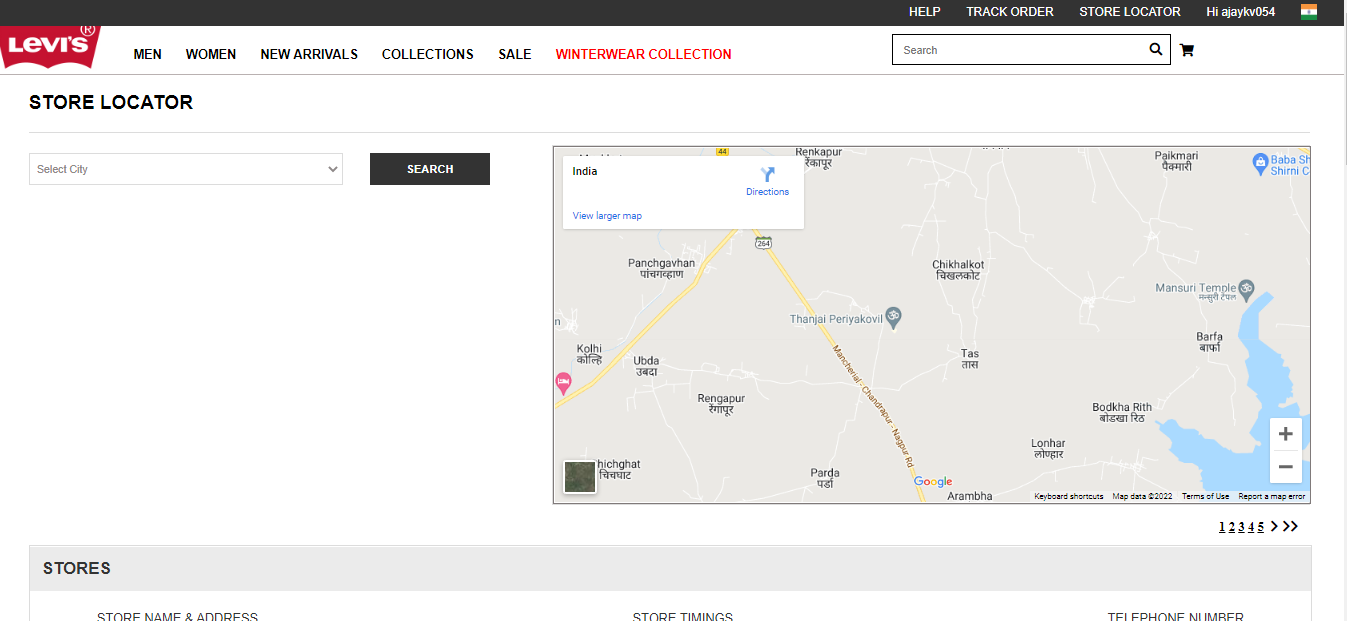Viewport: 1347px width, 621px height.
Task: Jump to last page double arrow
Action: point(1290,526)
